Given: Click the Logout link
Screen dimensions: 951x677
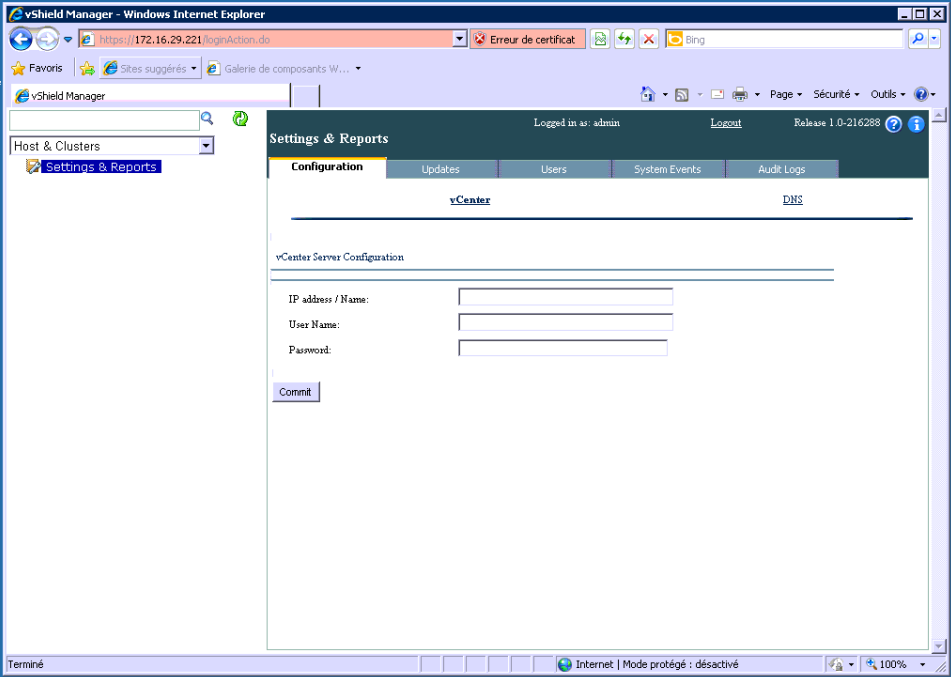Looking at the screenshot, I should pyautogui.click(x=726, y=123).
